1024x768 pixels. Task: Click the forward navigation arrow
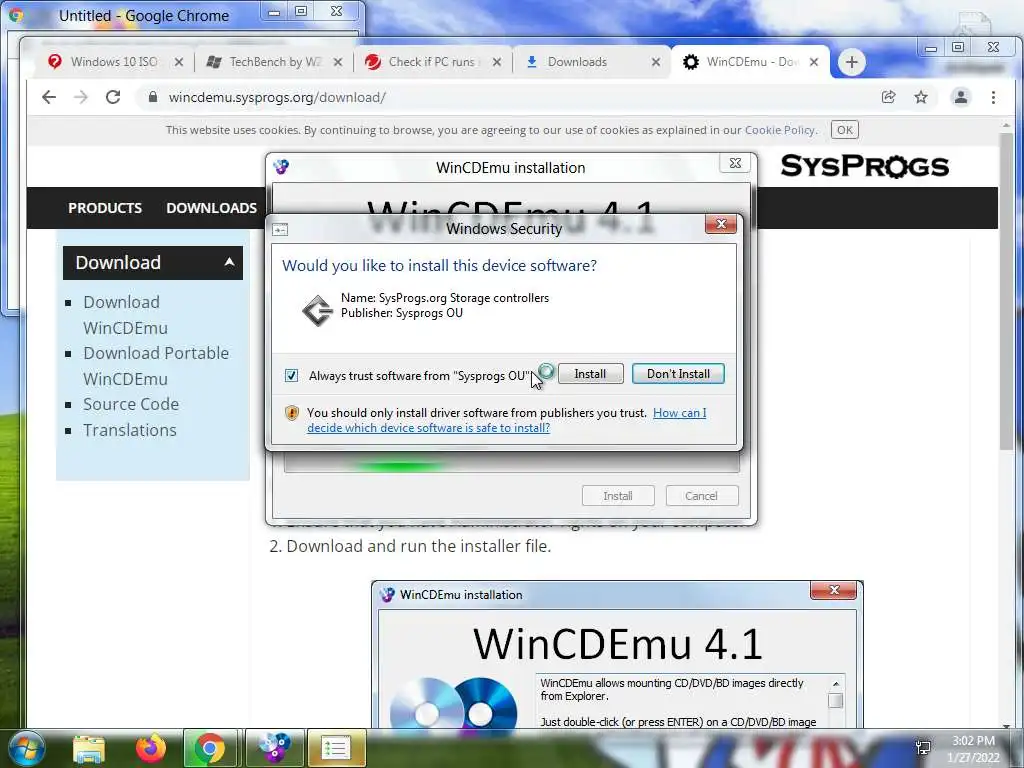(x=81, y=97)
